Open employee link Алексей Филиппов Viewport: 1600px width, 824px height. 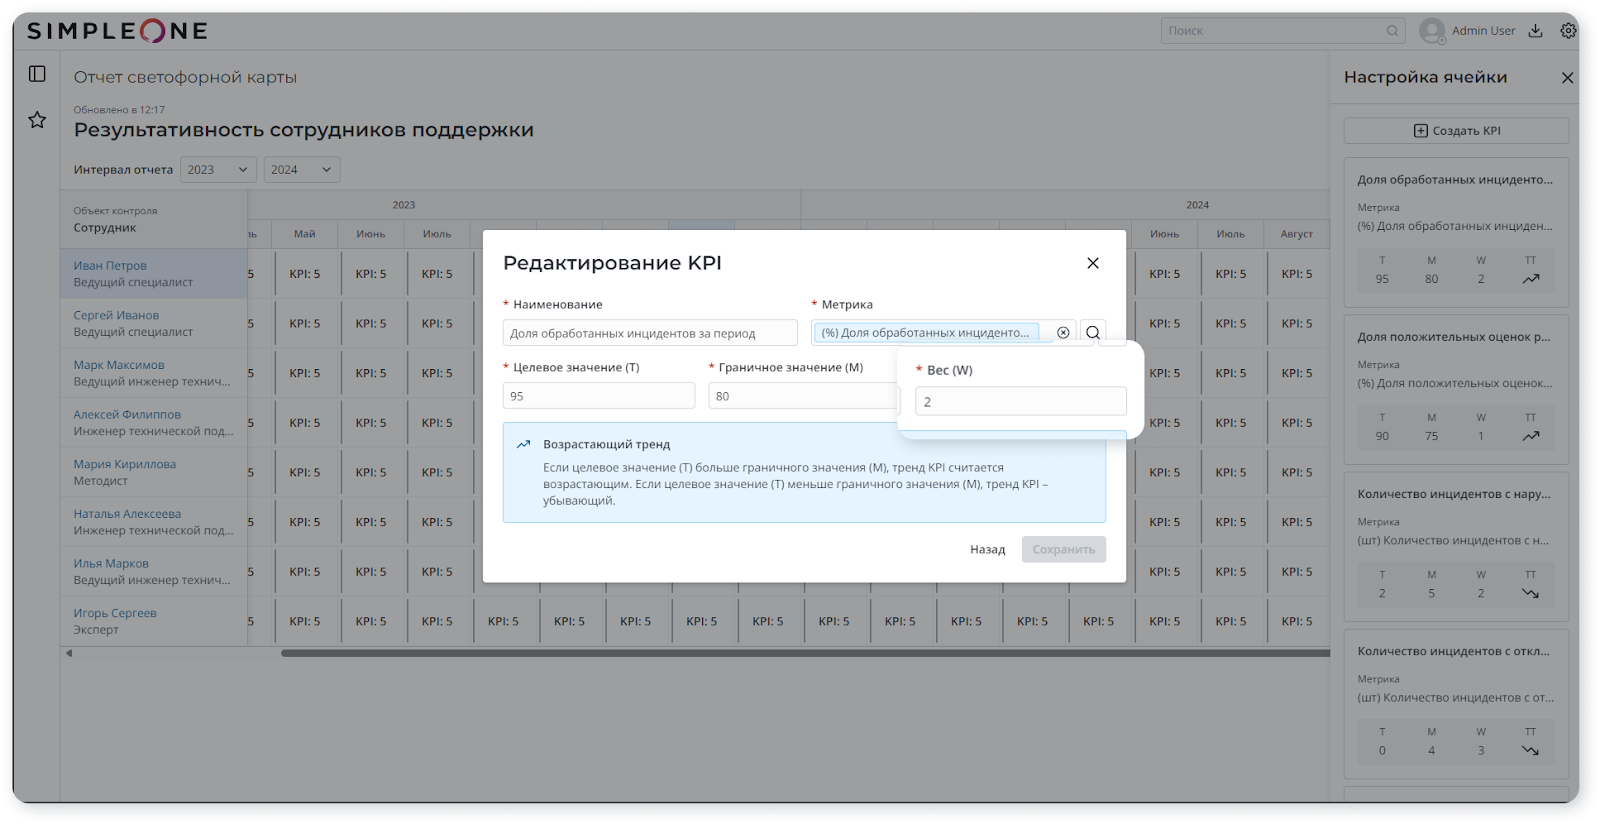[x=127, y=414]
